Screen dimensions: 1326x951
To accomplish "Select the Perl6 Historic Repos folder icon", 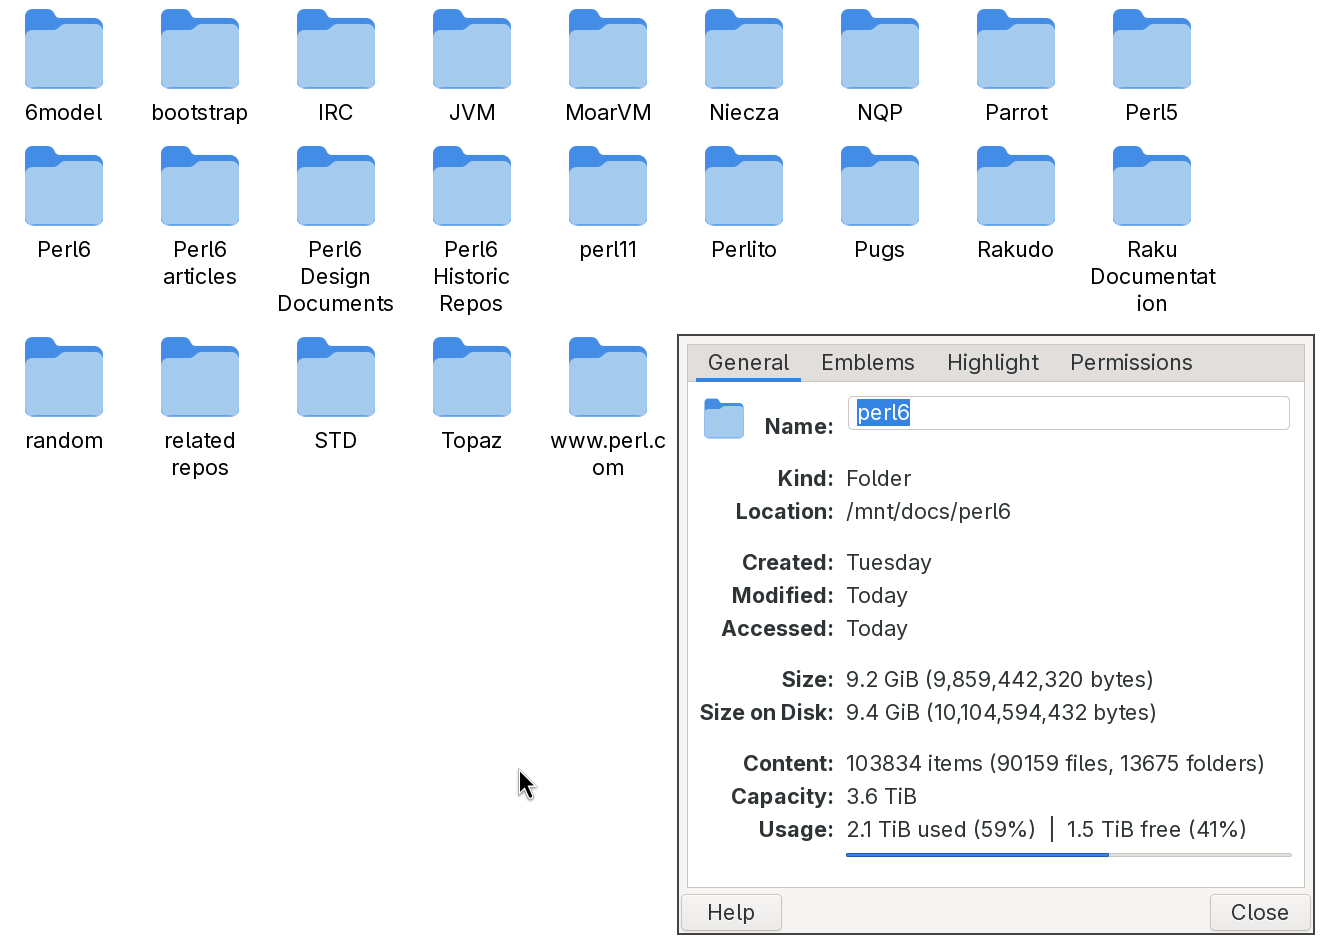I will (472, 186).
